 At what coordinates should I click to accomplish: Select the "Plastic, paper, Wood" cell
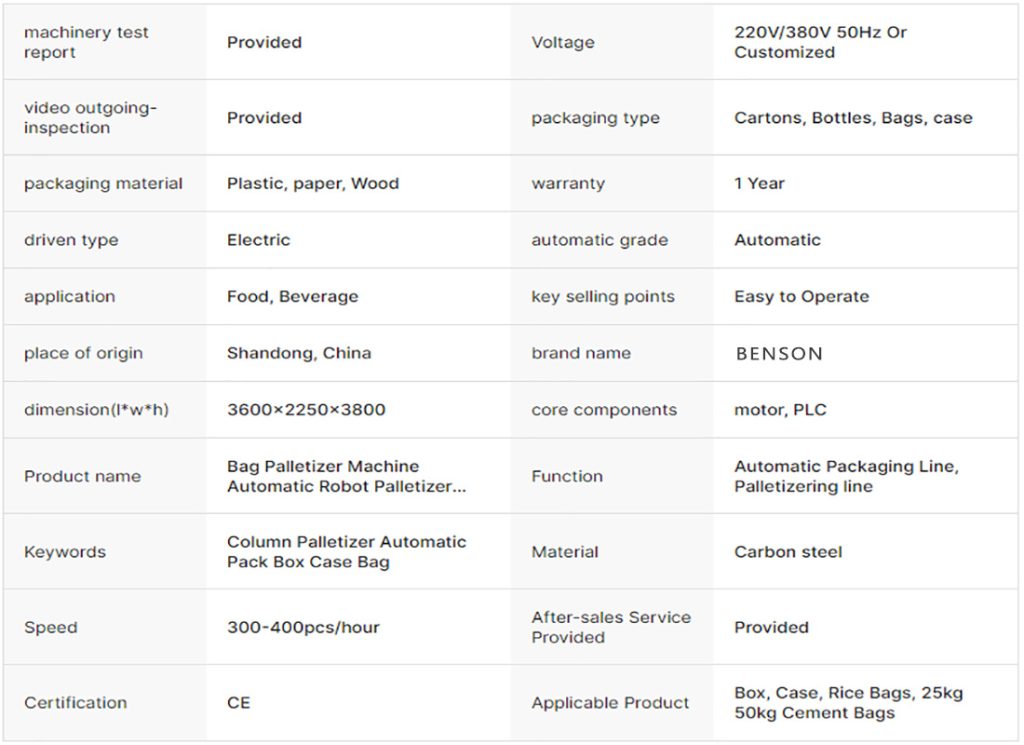[313, 183]
